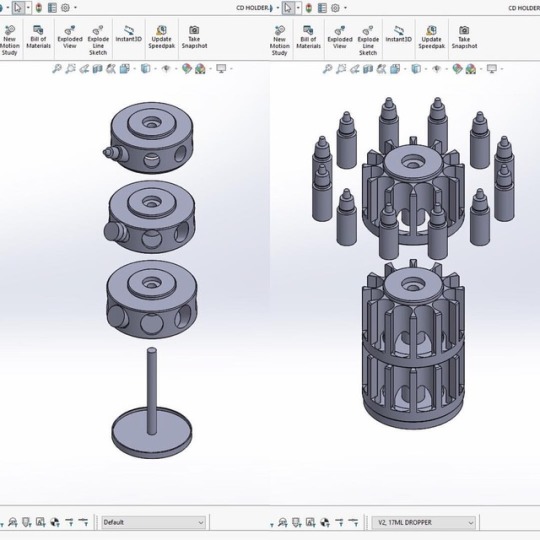Click Rebuild traffic light in the 17ML DROPPER window

click(309, 8)
